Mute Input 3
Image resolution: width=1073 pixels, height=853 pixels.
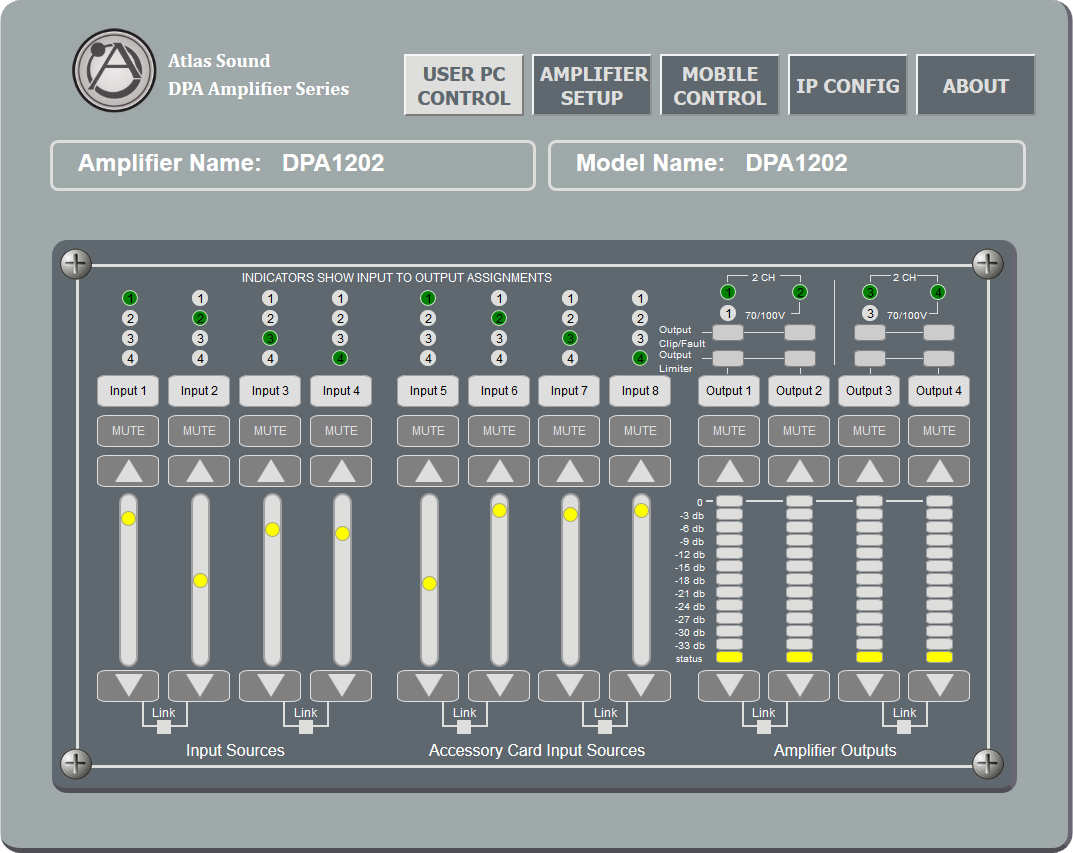(270, 431)
